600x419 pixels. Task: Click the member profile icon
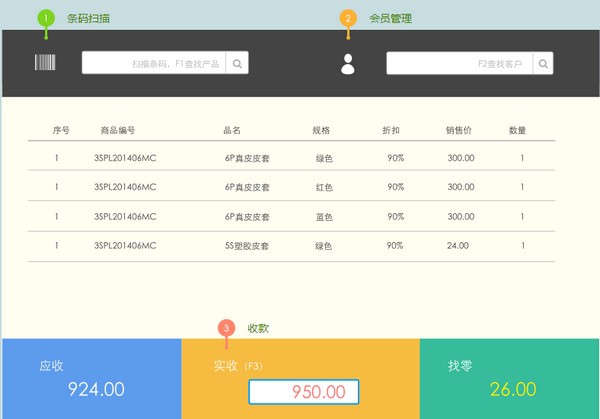click(348, 63)
